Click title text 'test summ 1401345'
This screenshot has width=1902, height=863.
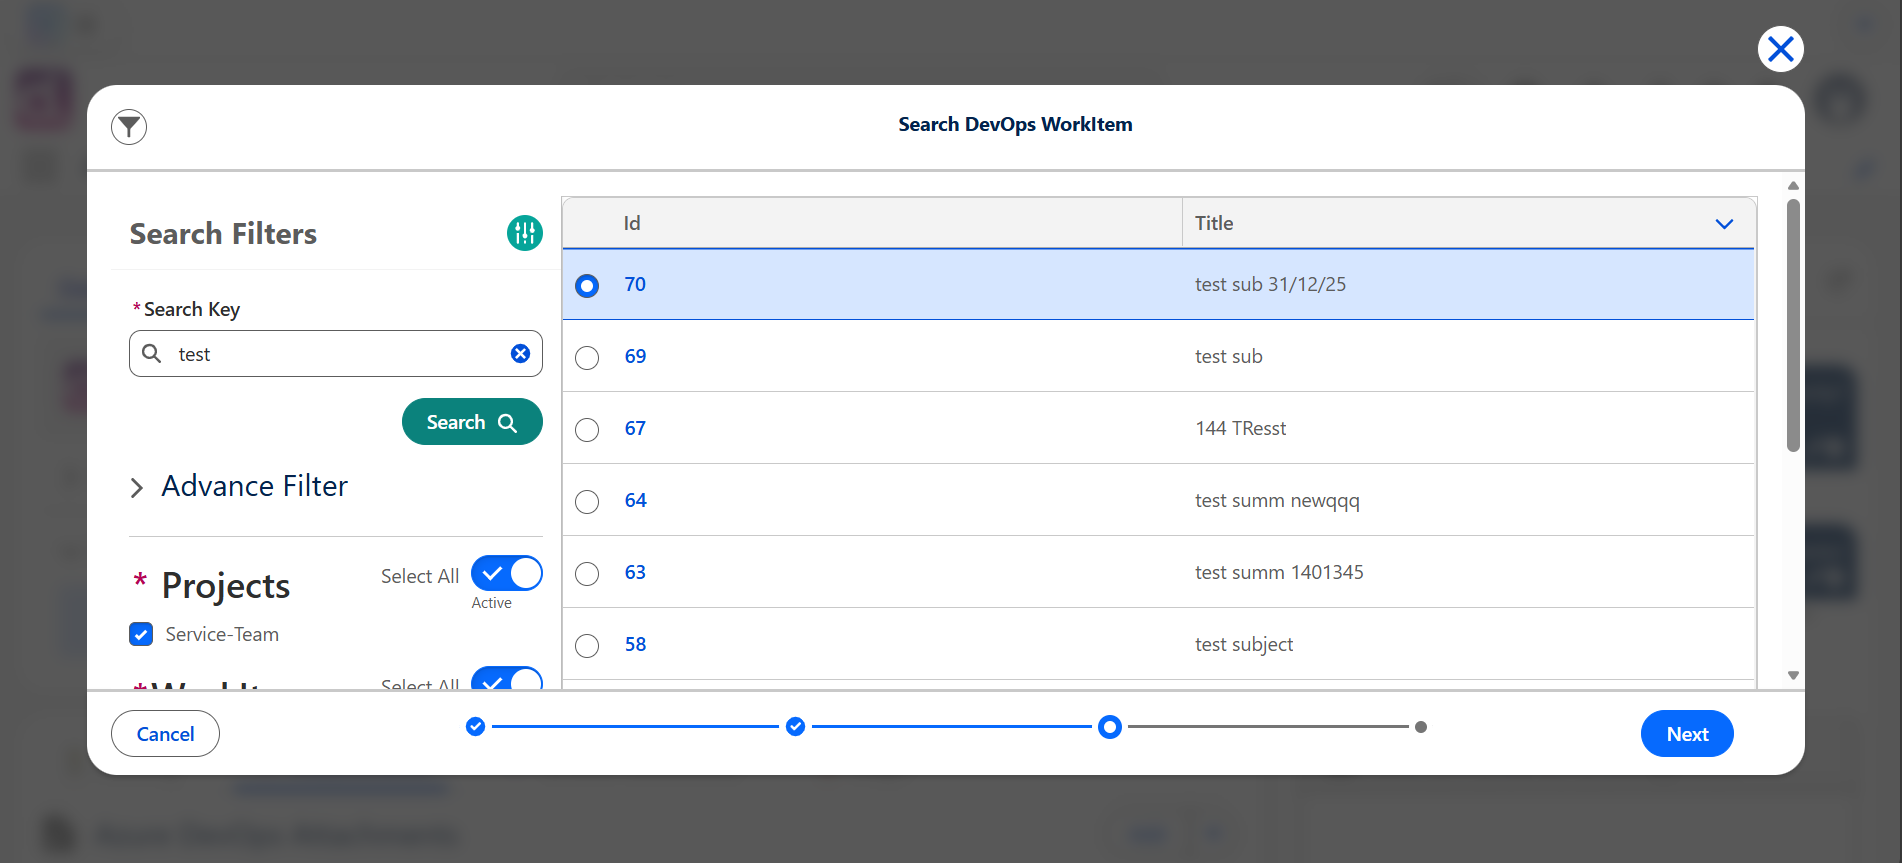point(1279,572)
